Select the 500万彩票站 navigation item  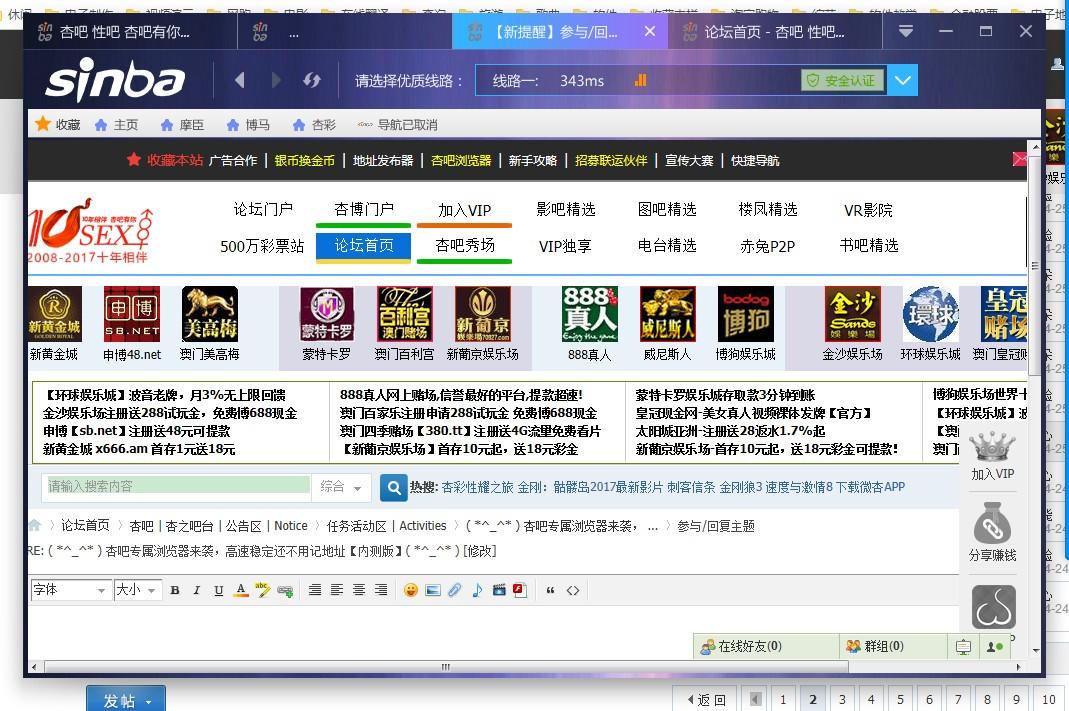tap(262, 246)
